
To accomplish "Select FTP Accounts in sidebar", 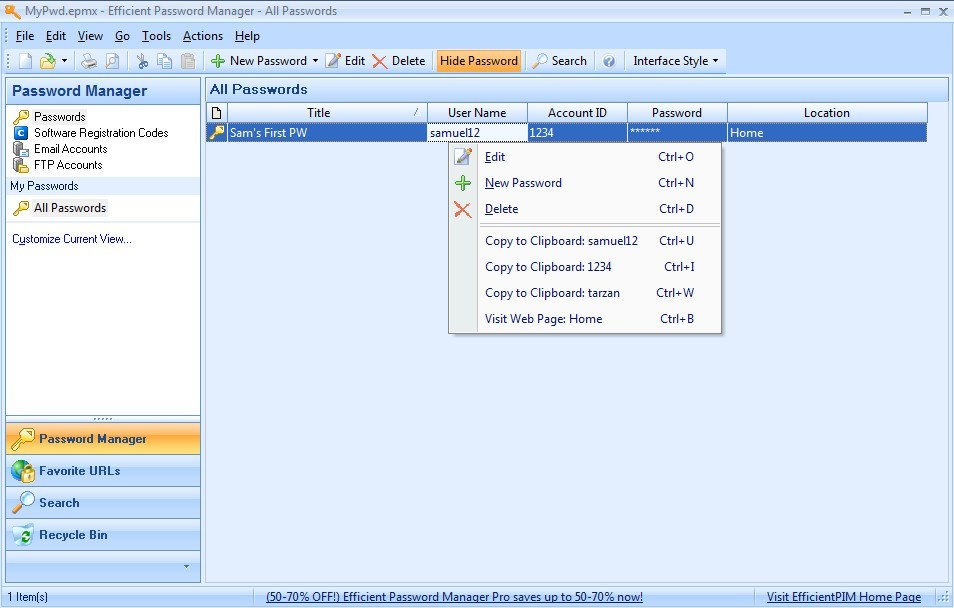I will coord(68,164).
